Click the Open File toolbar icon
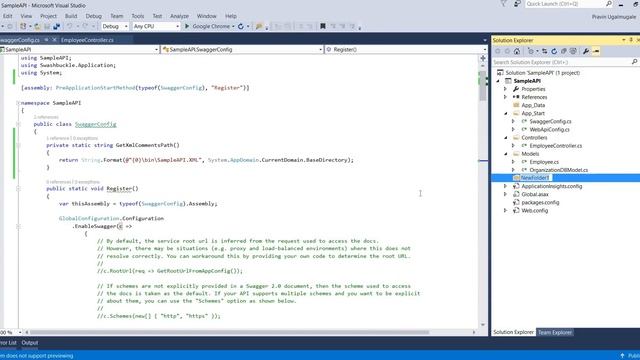Screen dimensions: 640x360 pyautogui.click(x=37, y=26)
